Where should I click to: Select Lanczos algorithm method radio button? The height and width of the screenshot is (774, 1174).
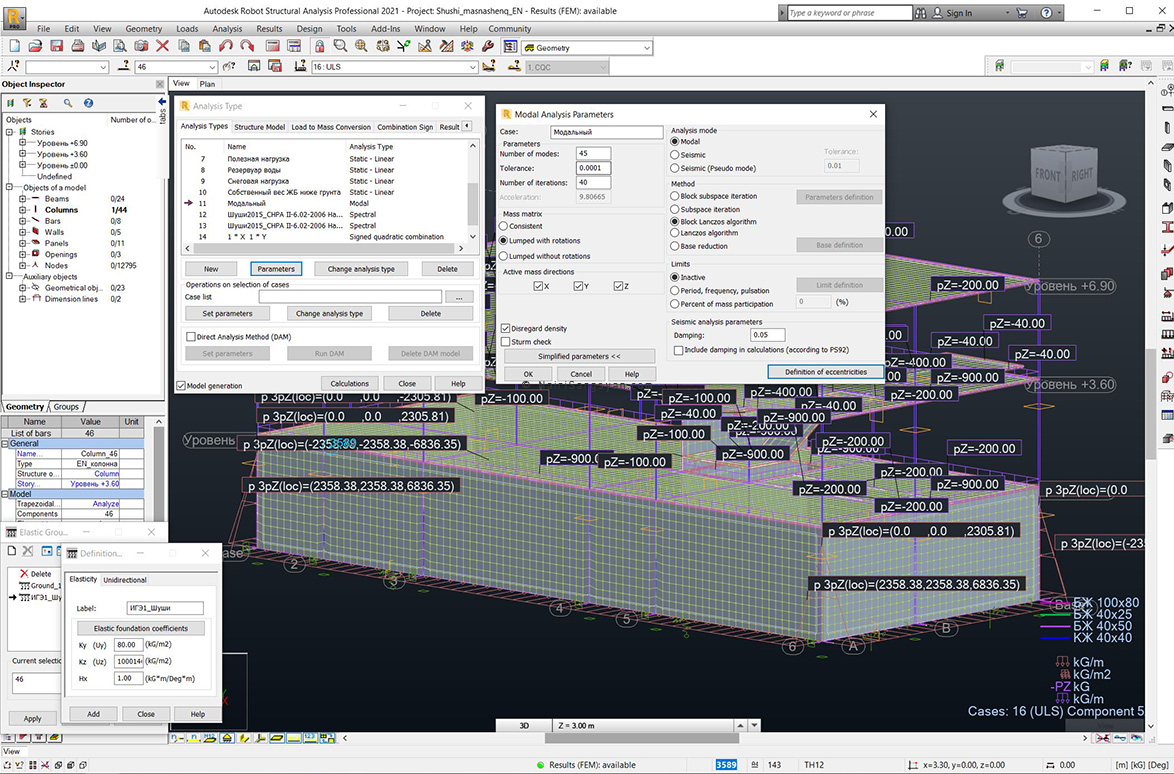675,233
